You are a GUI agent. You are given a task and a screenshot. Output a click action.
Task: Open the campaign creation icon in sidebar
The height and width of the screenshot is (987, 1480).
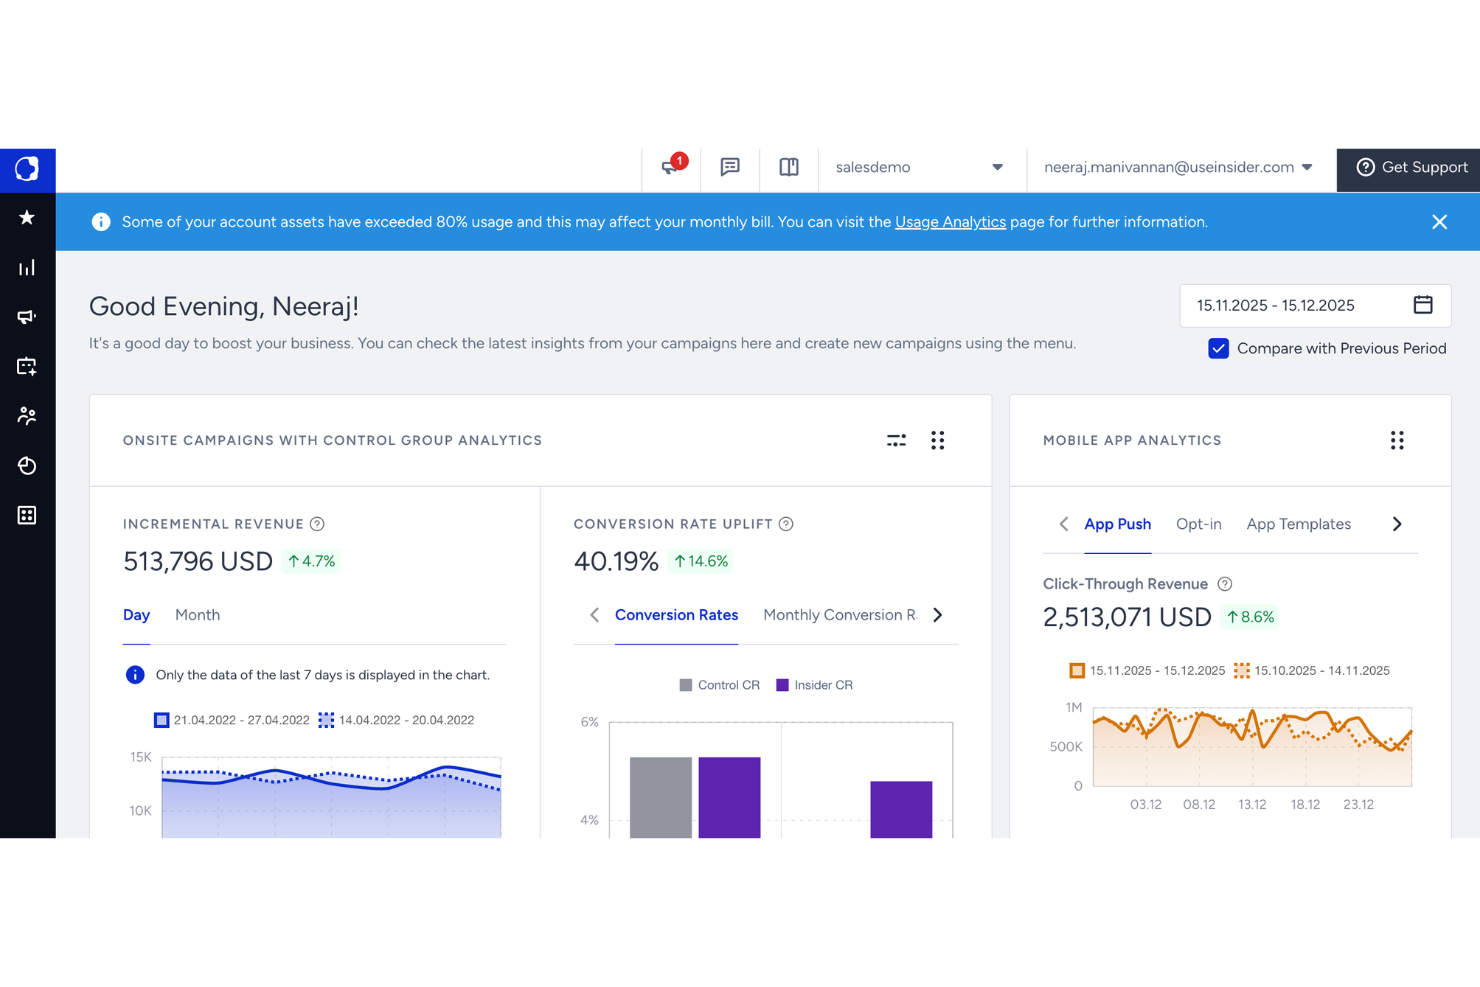[27, 366]
